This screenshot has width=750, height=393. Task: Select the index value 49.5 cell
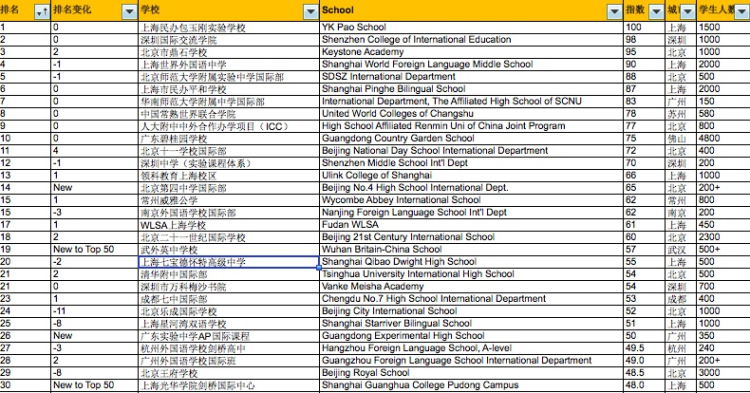point(644,349)
